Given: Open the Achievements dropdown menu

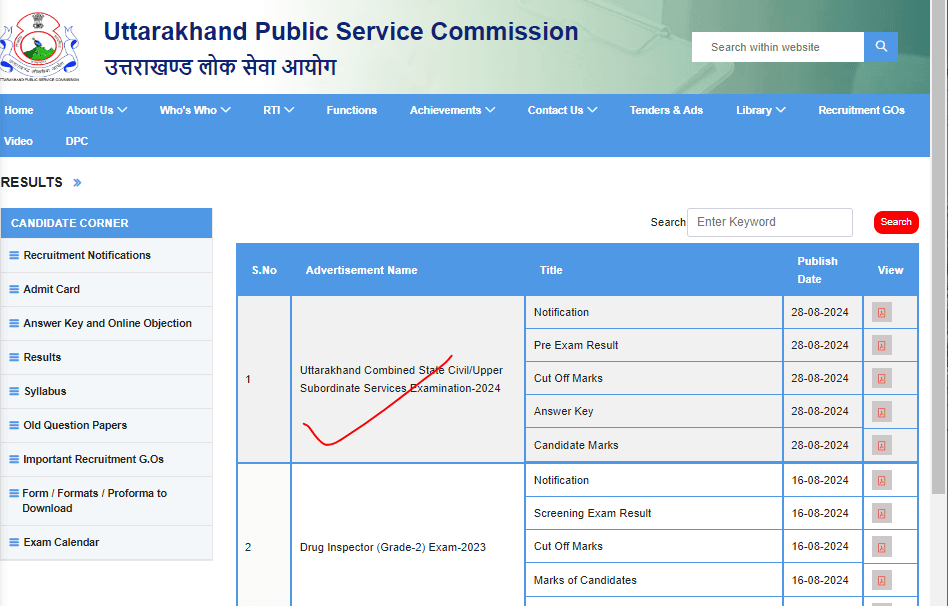Looking at the screenshot, I should [x=452, y=110].
